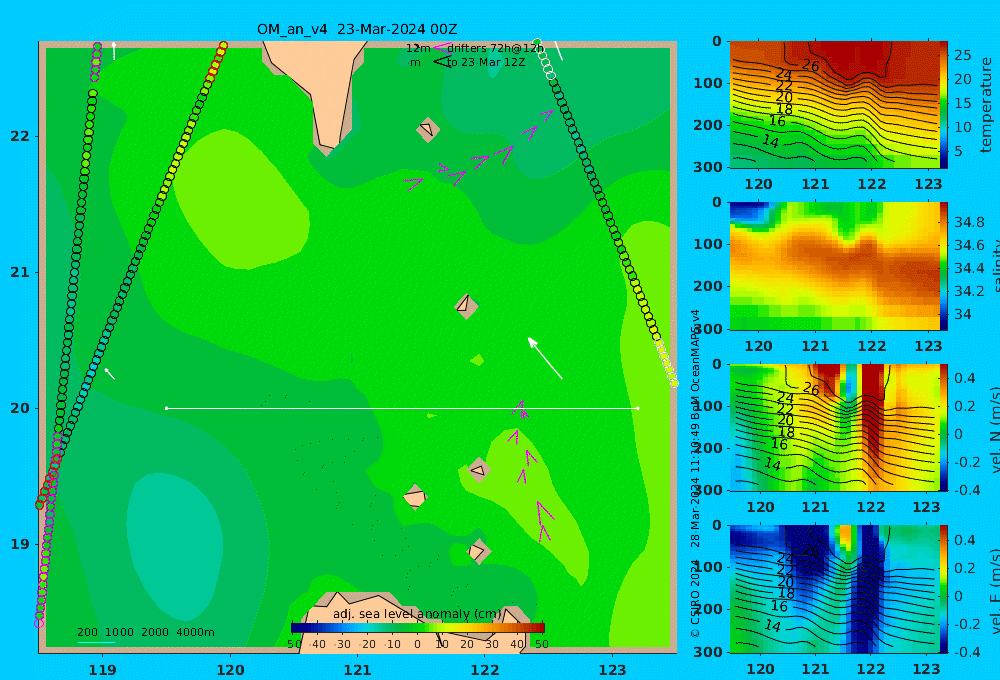
Task: Click the island near 121.9E 20.8N
Action: tap(466, 306)
